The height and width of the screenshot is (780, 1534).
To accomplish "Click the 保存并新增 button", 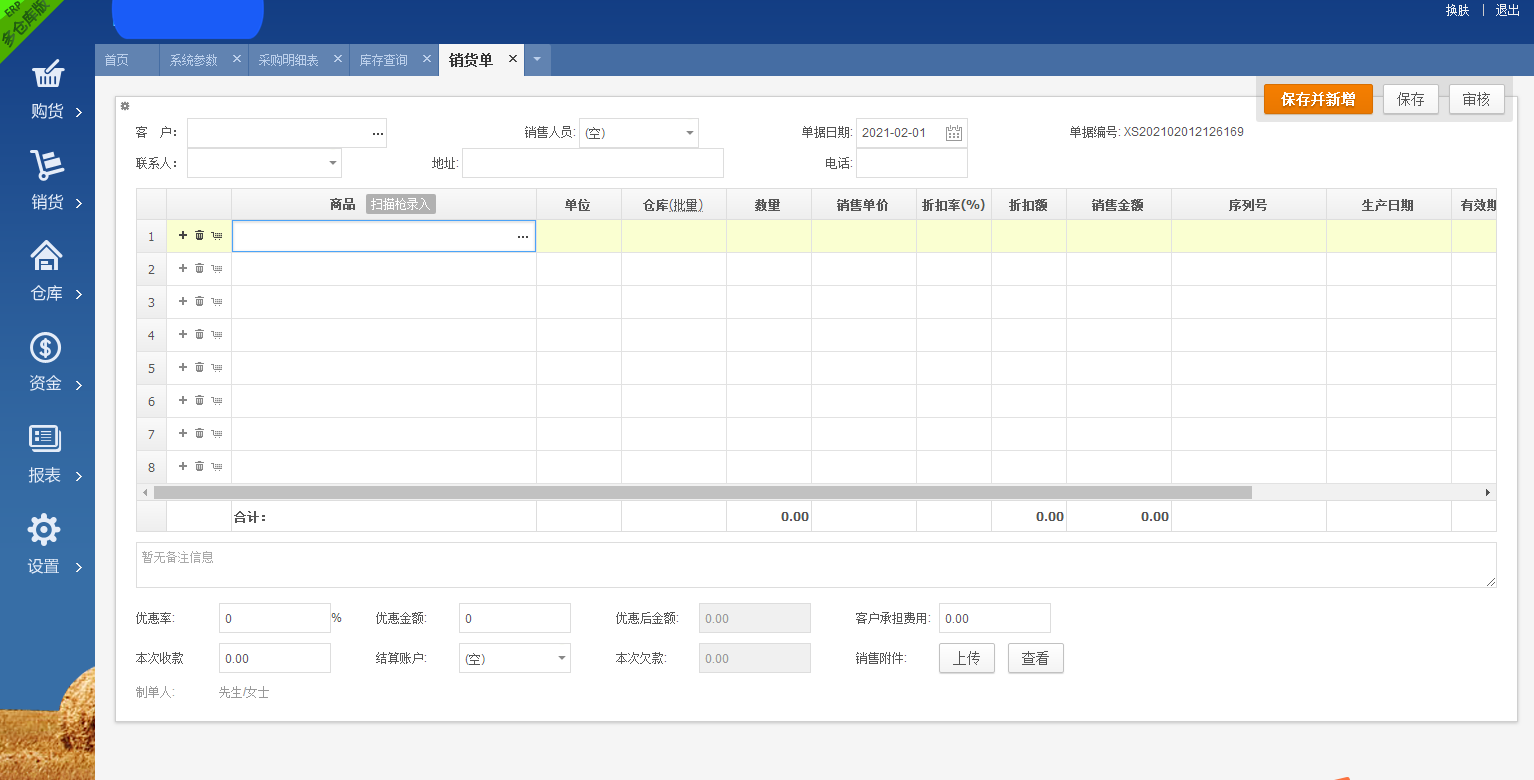I will (x=1318, y=98).
